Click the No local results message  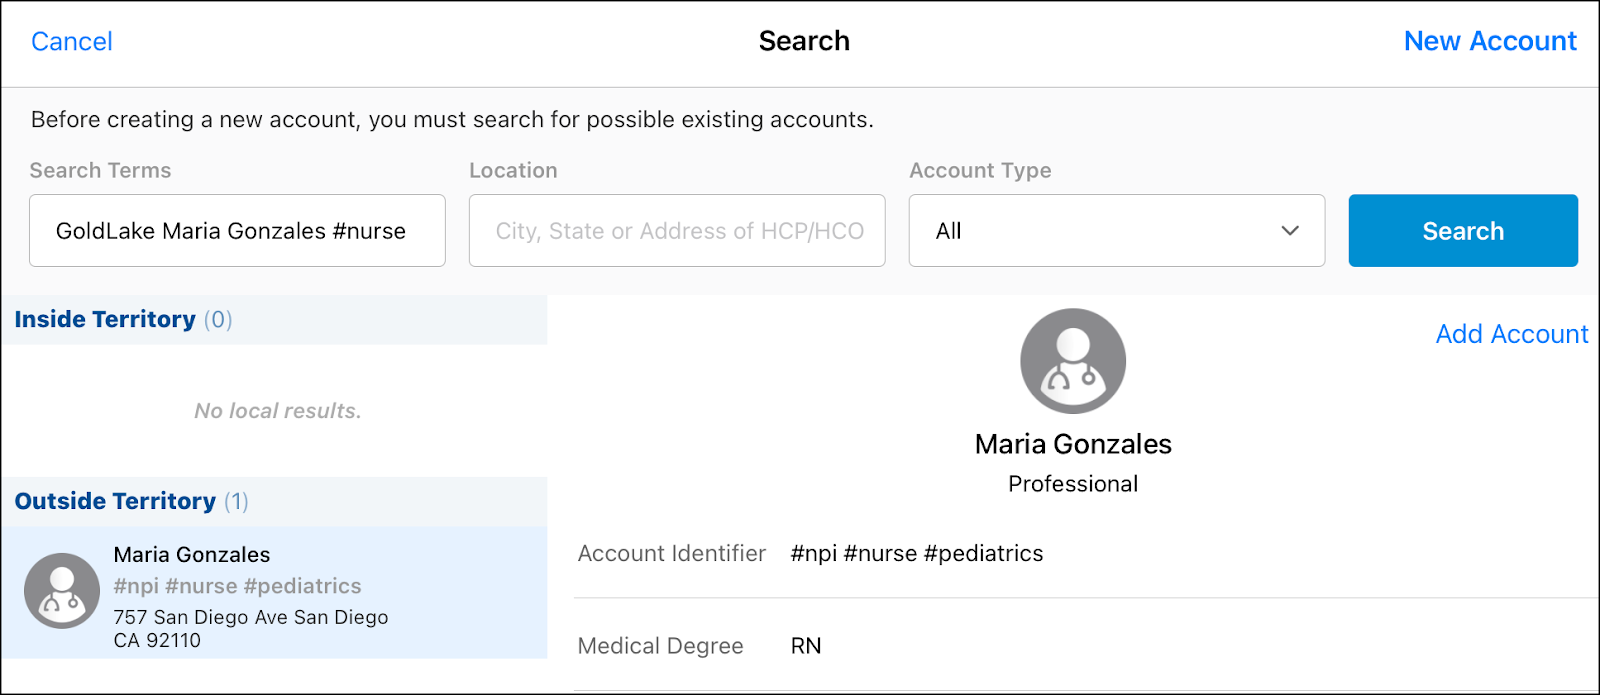point(277,411)
